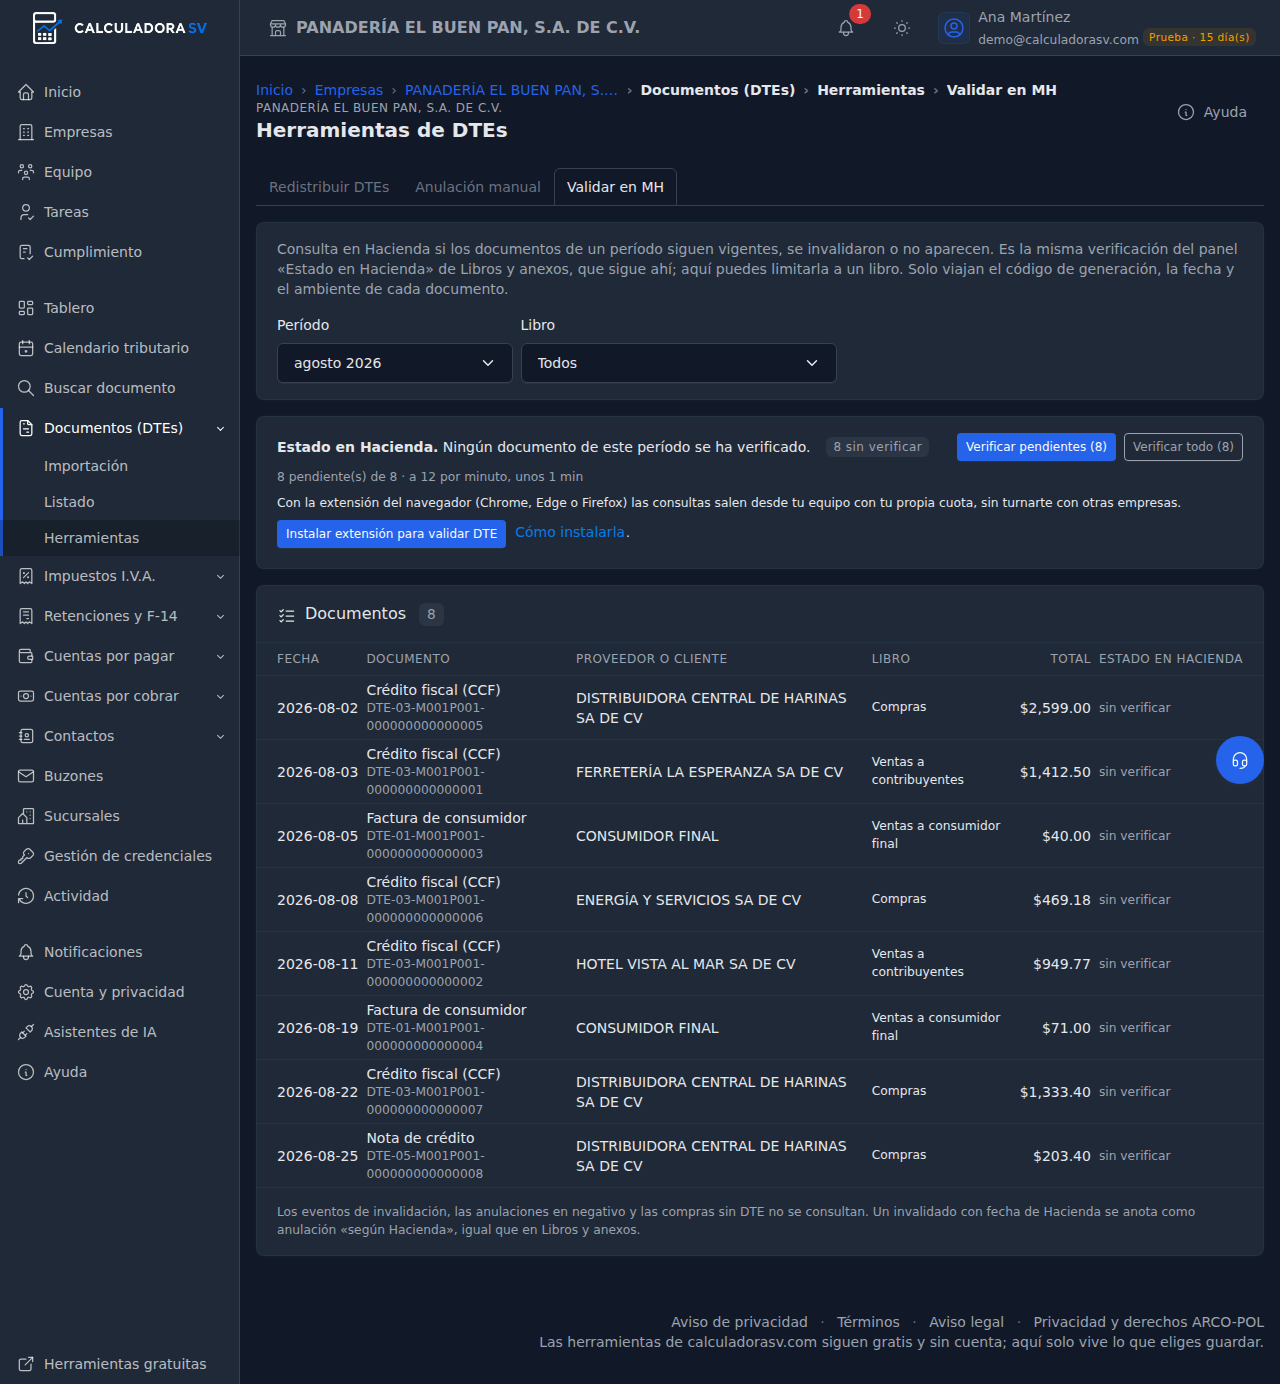Screen dimensions: 1280x1384
Task: Expand the Cuentas por cobrar section chevron
Action: click(221, 697)
